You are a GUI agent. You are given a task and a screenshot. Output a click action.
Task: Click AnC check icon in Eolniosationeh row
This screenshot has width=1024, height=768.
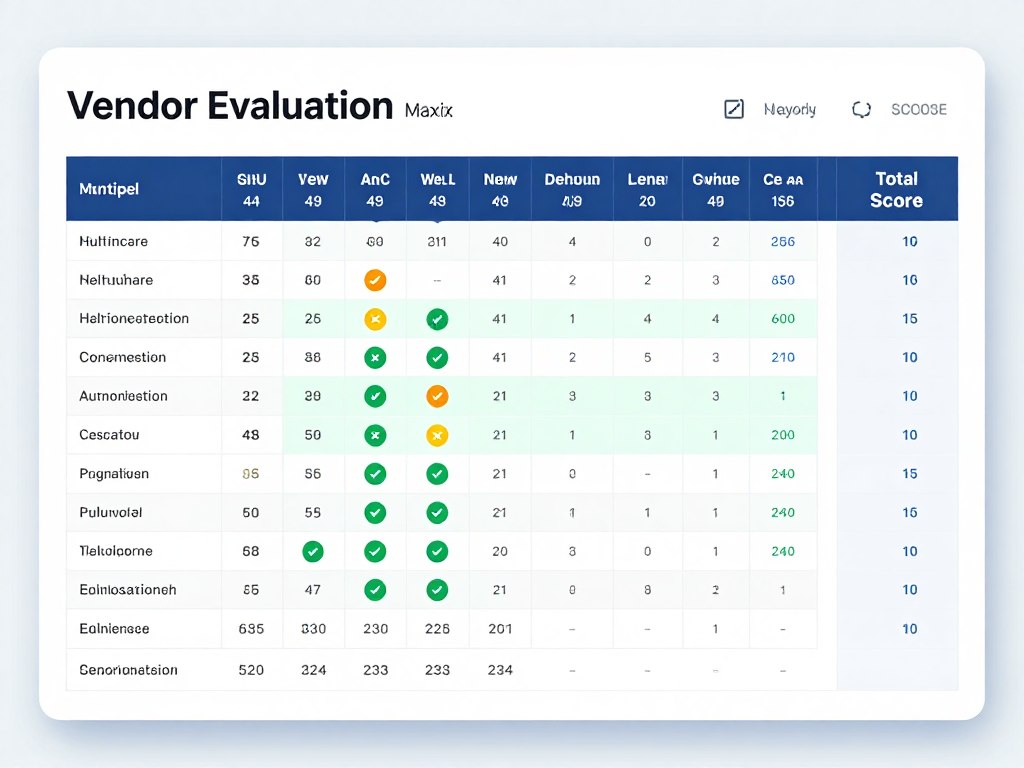point(375,590)
